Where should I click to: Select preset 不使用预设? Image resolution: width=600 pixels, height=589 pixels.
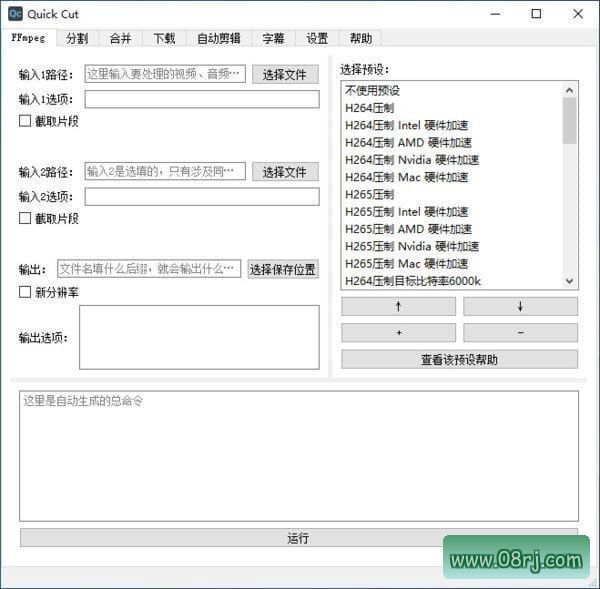(453, 91)
